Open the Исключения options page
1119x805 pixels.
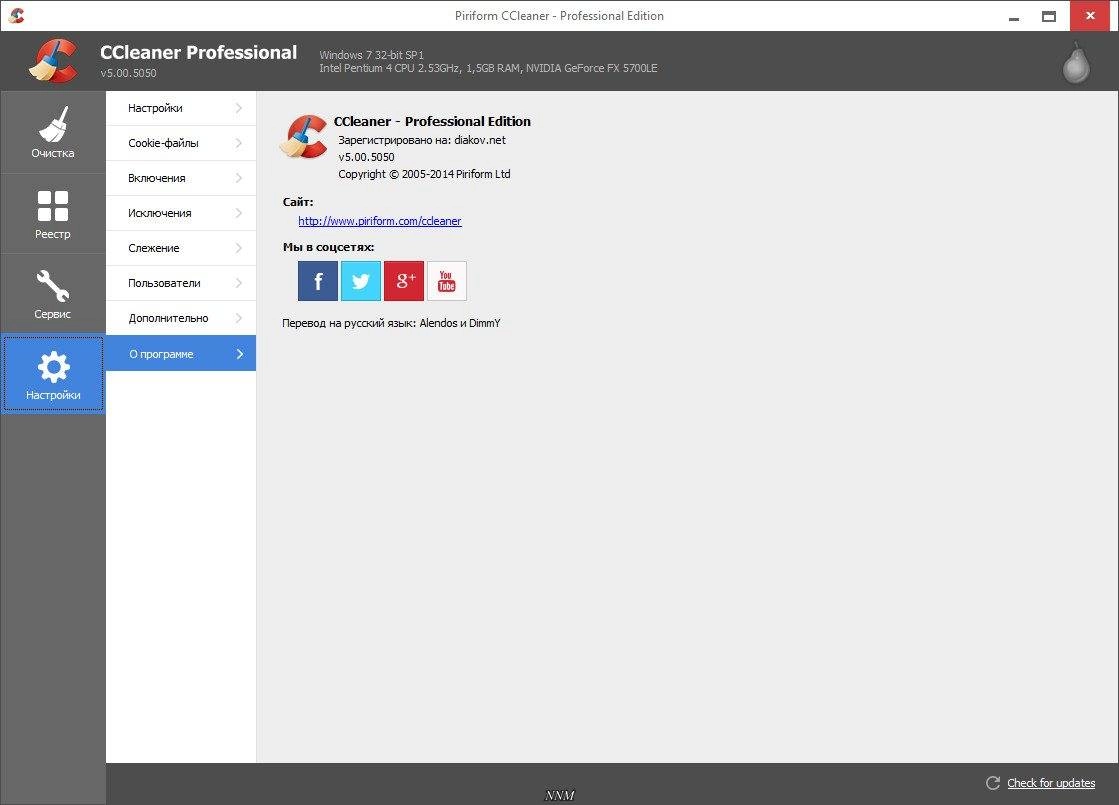(x=181, y=213)
